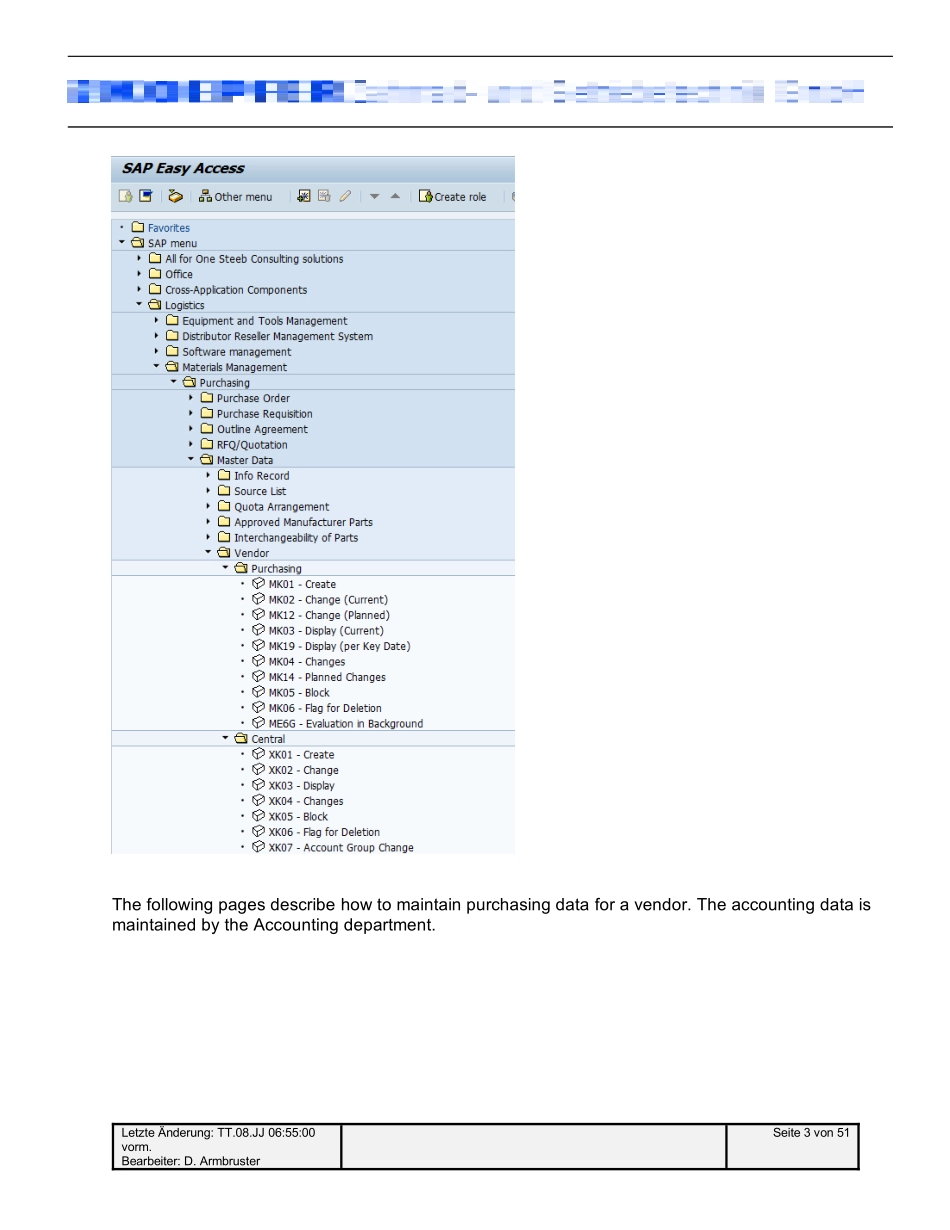Image resolution: width=950 pixels, height=1230 pixels.
Task: Select 'XK07 - Account Group Change' text
Action: pos(341,848)
